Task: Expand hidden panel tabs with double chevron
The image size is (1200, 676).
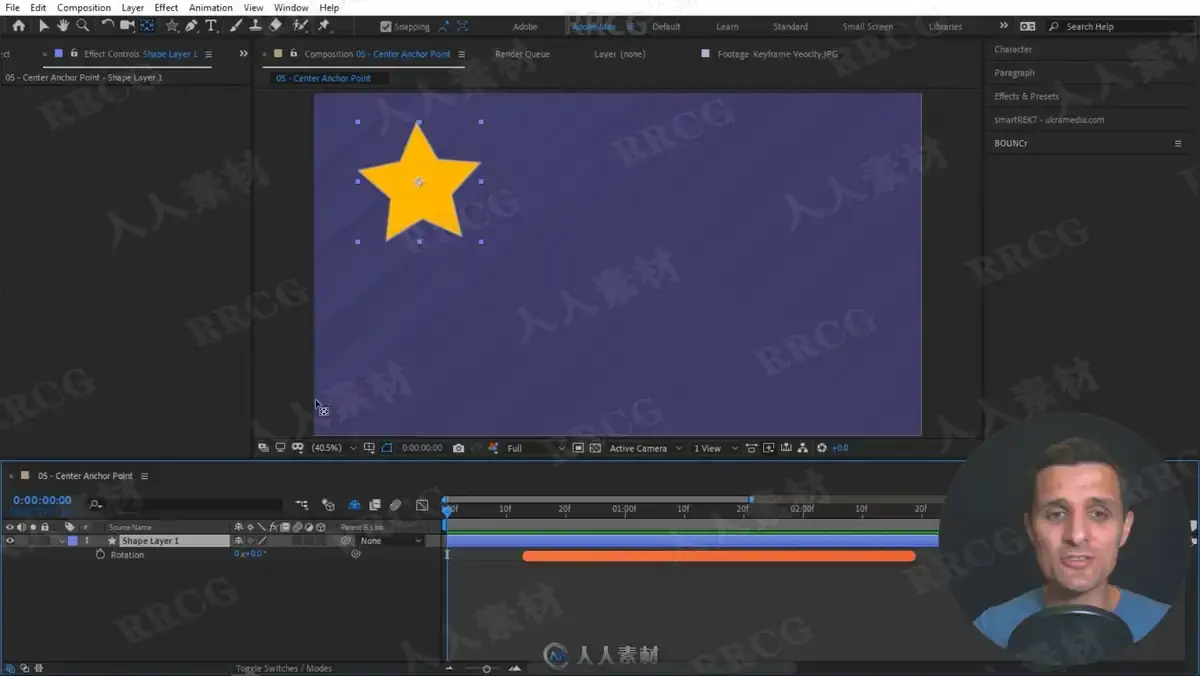Action: click(x=243, y=54)
